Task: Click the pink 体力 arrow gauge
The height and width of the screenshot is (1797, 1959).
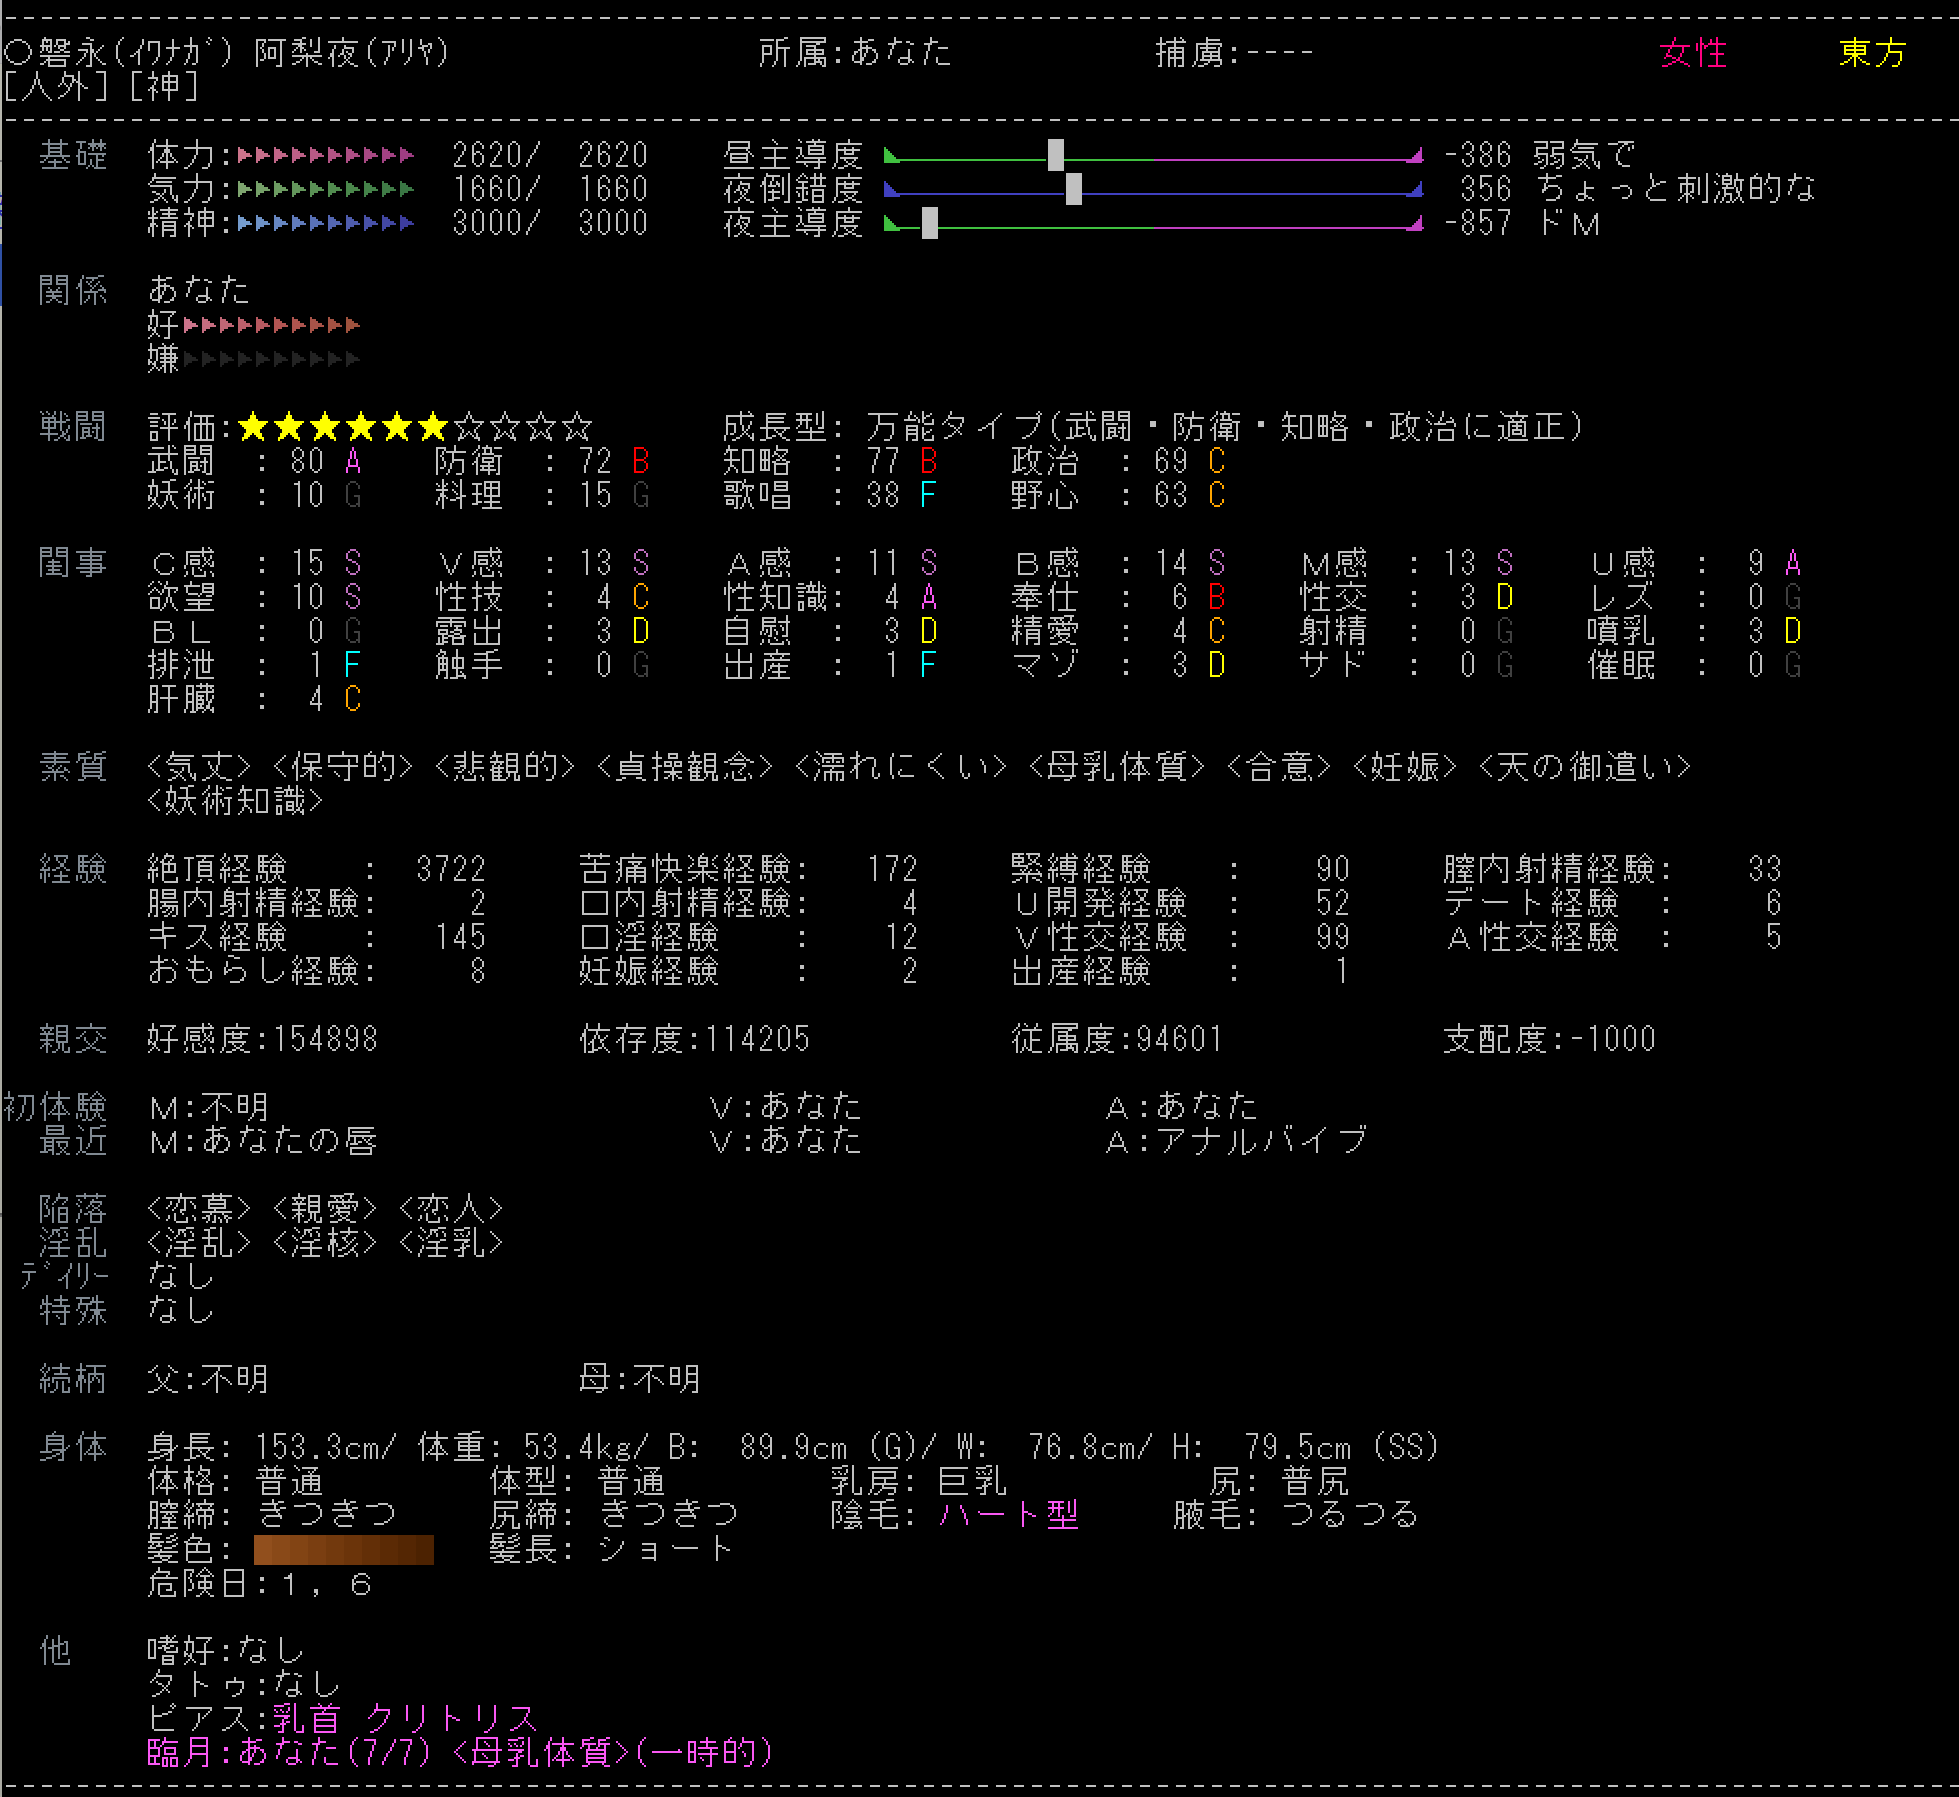Action: click(x=325, y=155)
